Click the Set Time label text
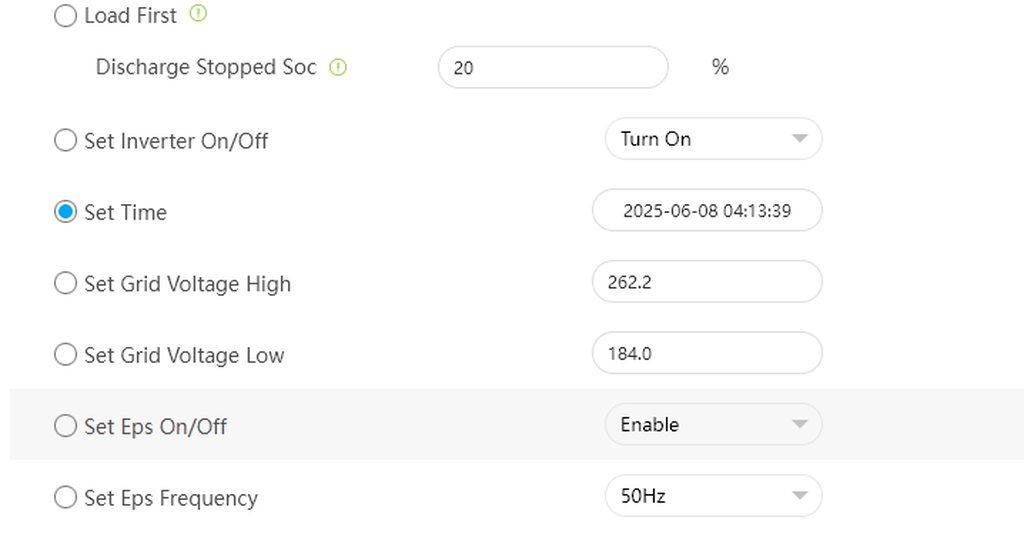The height and width of the screenshot is (537, 1024). (x=125, y=212)
